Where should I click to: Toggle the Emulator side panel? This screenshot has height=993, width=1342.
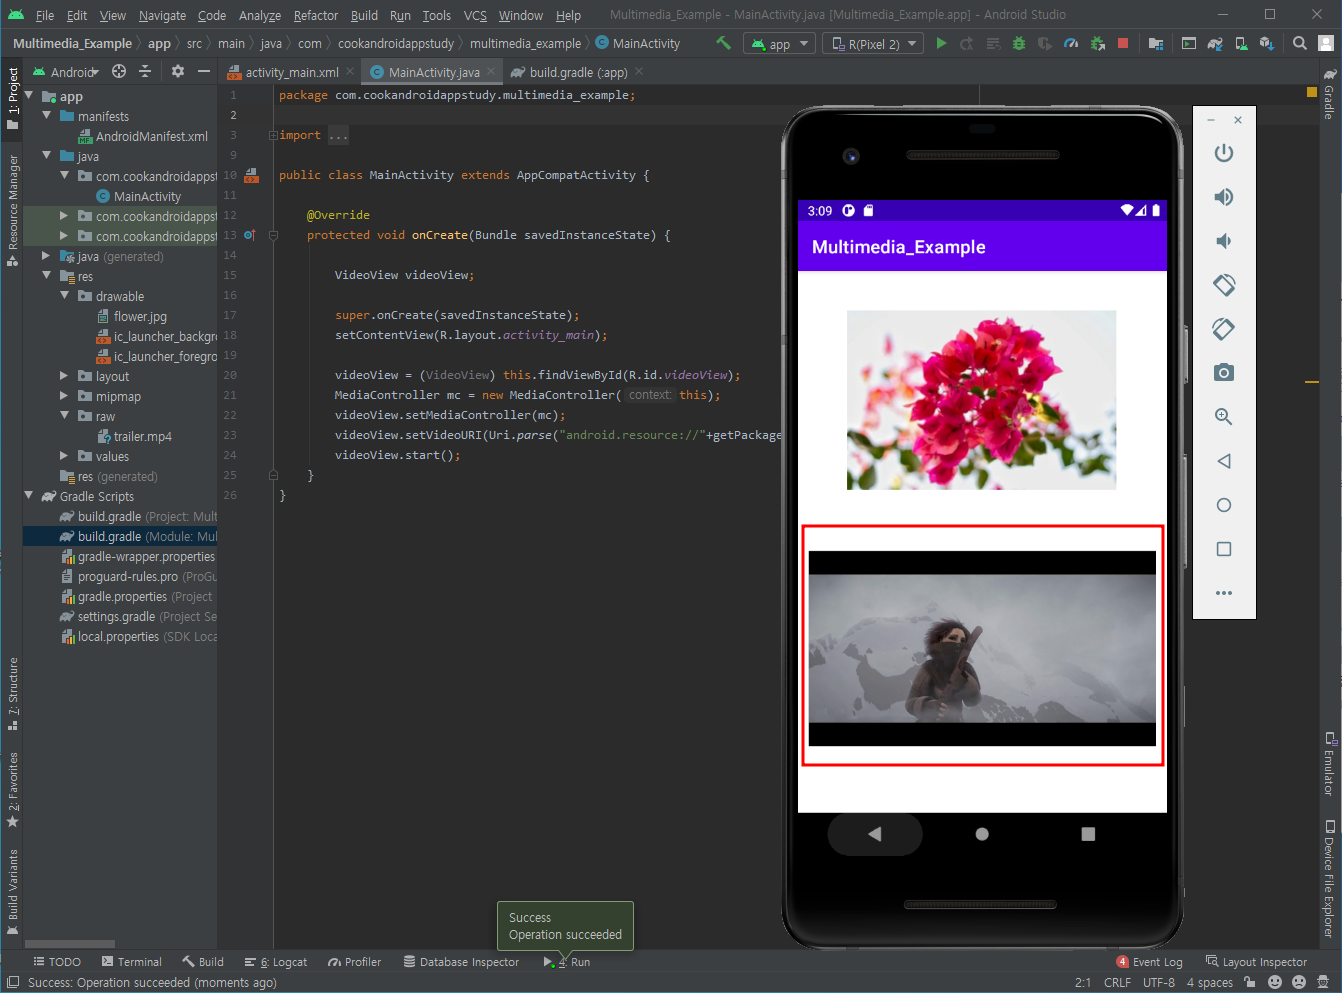[1329, 763]
